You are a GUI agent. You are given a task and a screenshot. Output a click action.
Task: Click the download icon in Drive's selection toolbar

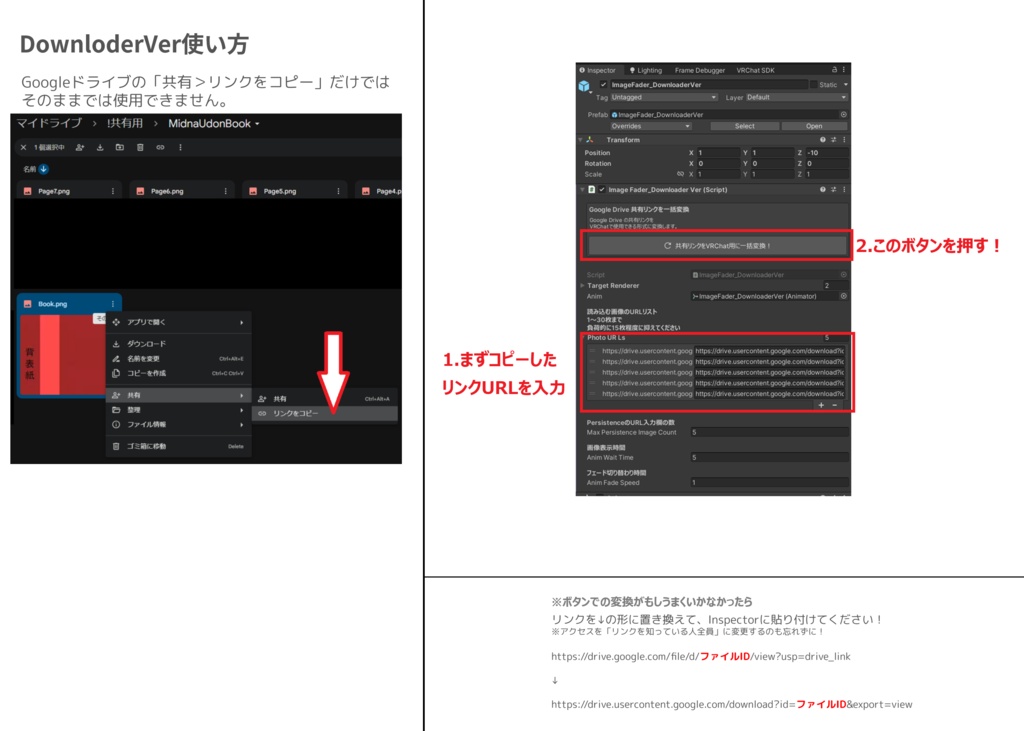[x=100, y=148]
